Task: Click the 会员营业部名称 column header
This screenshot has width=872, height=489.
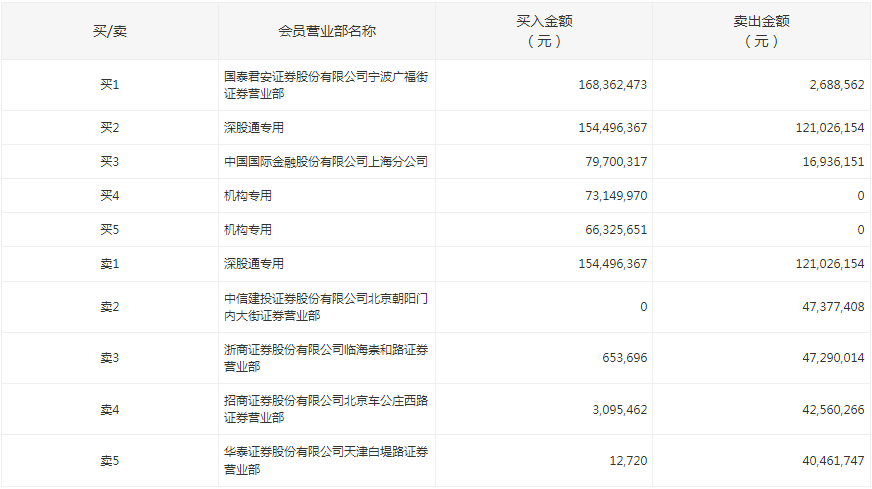Action: pyautogui.click(x=326, y=31)
